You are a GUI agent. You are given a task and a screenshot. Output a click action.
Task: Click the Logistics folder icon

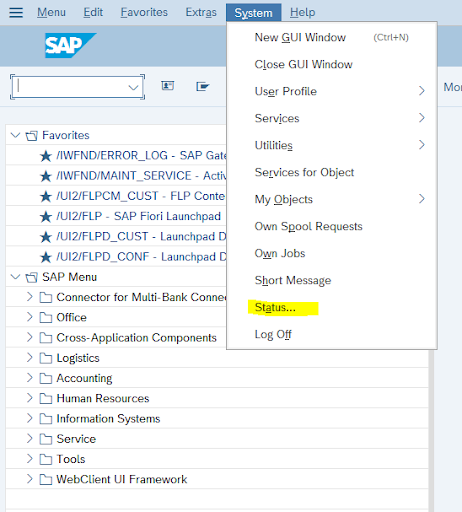pos(46,358)
